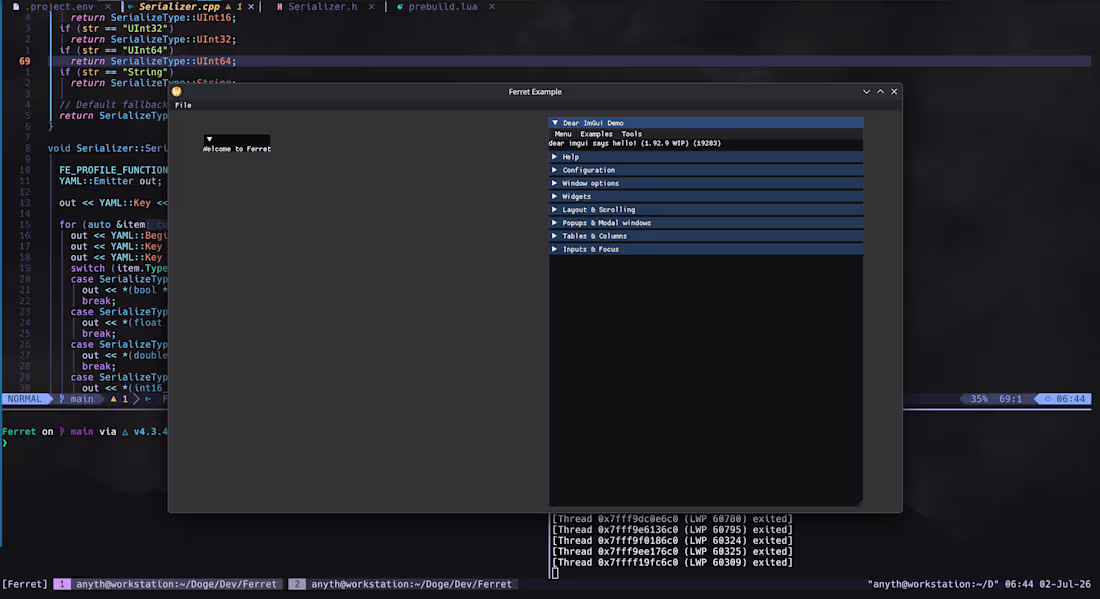Click the [Ferret] tmux session name
This screenshot has width=1100, height=599.
[x=25, y=584]
